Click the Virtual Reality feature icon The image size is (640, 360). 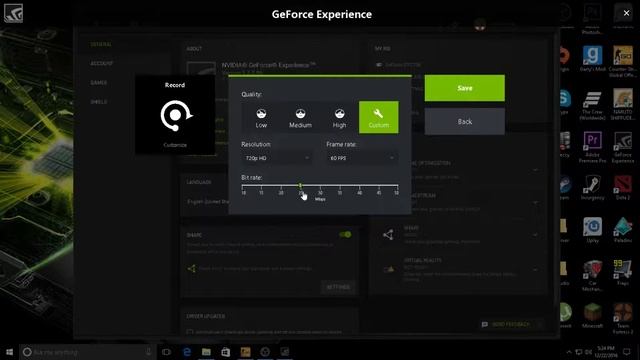(389, 269)
